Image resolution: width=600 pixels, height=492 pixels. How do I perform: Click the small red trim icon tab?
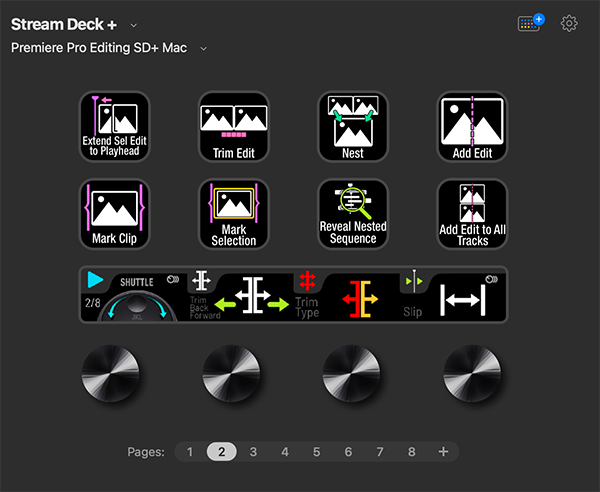pyautogui.click(x=307, y=281)
